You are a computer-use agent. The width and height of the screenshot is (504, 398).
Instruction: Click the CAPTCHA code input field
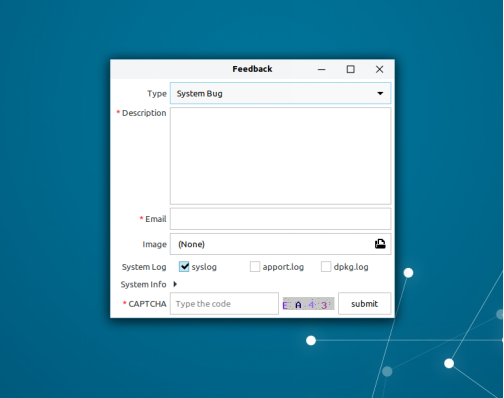point(224,304)
